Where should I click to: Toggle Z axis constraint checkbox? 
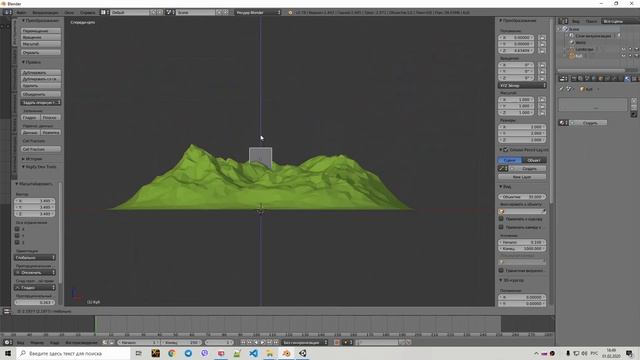[17, 242]
